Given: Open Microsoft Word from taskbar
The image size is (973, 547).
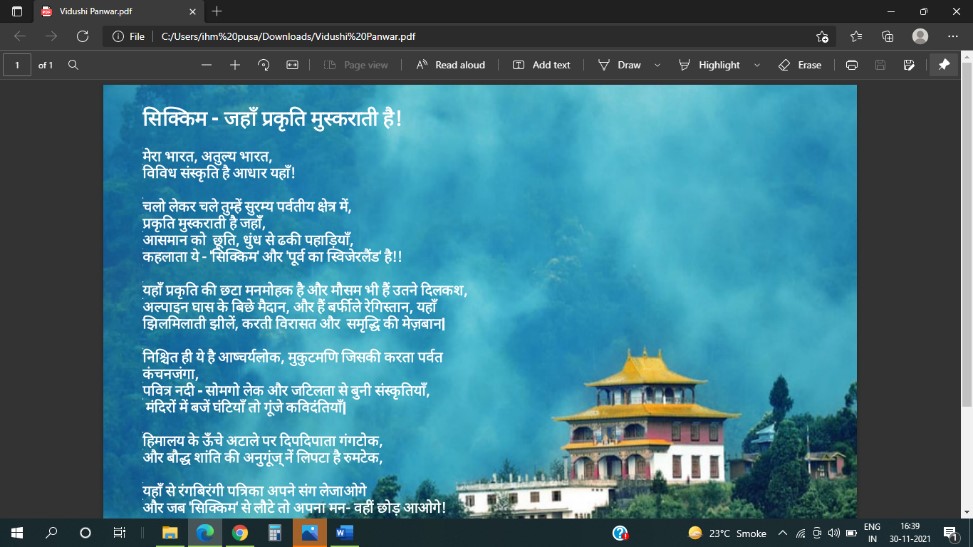Looking at the screenshot, I should (344, 533).
